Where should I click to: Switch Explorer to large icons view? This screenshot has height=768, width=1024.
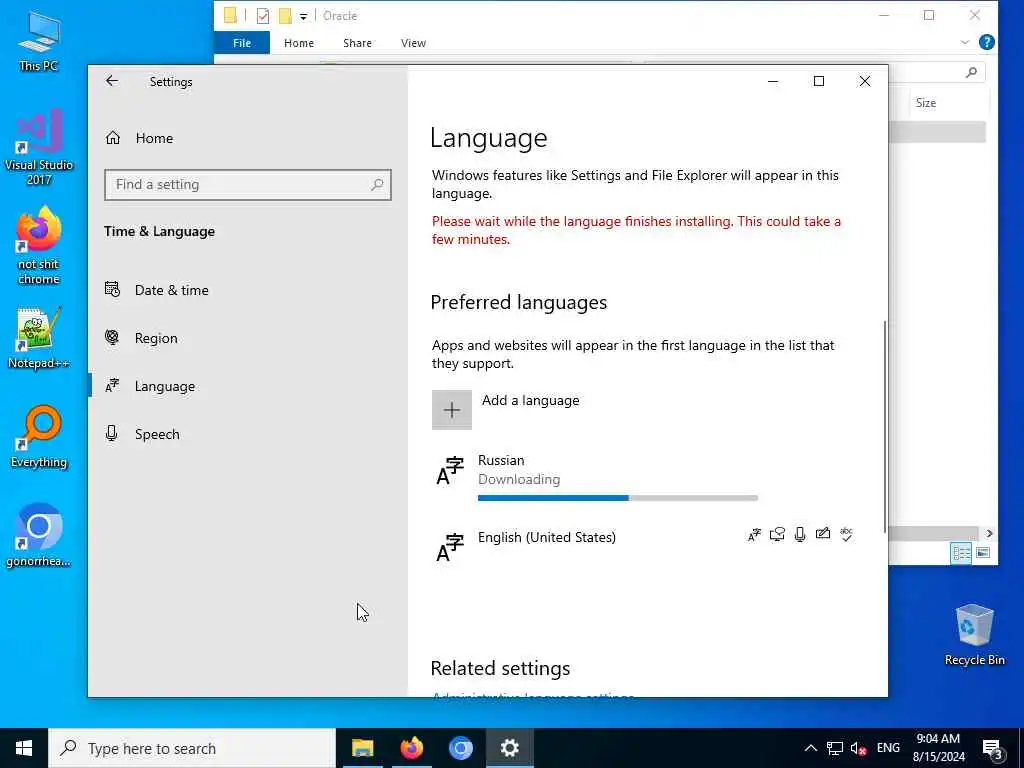click(x=983, y=553)
